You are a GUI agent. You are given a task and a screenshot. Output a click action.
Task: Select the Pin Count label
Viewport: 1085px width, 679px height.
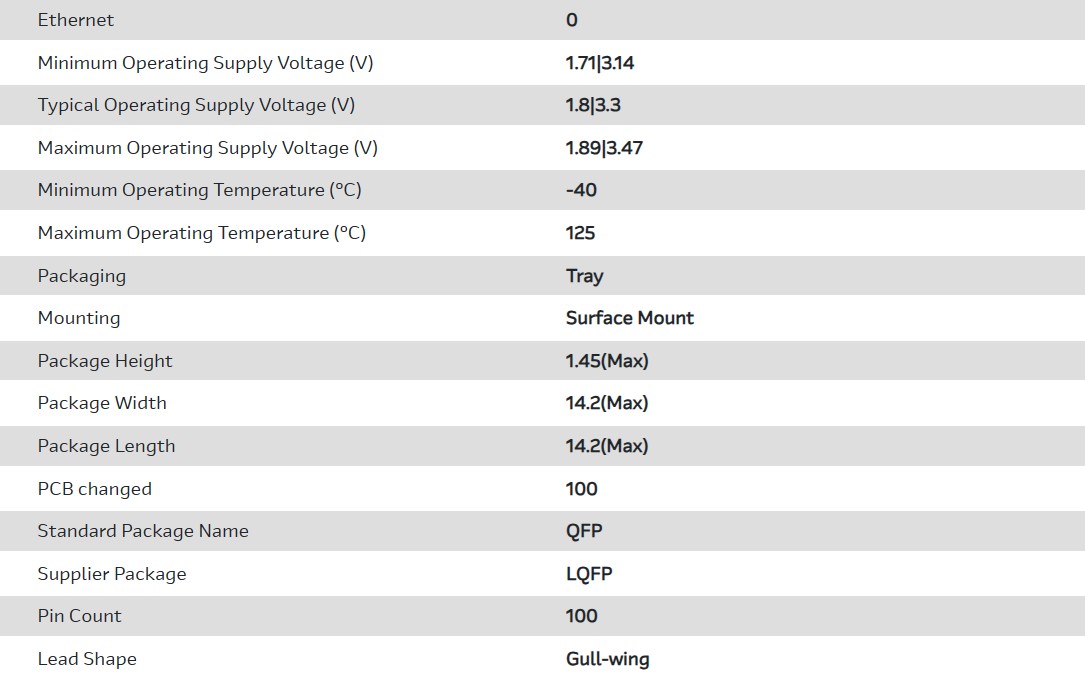click(x=80, y=616)
